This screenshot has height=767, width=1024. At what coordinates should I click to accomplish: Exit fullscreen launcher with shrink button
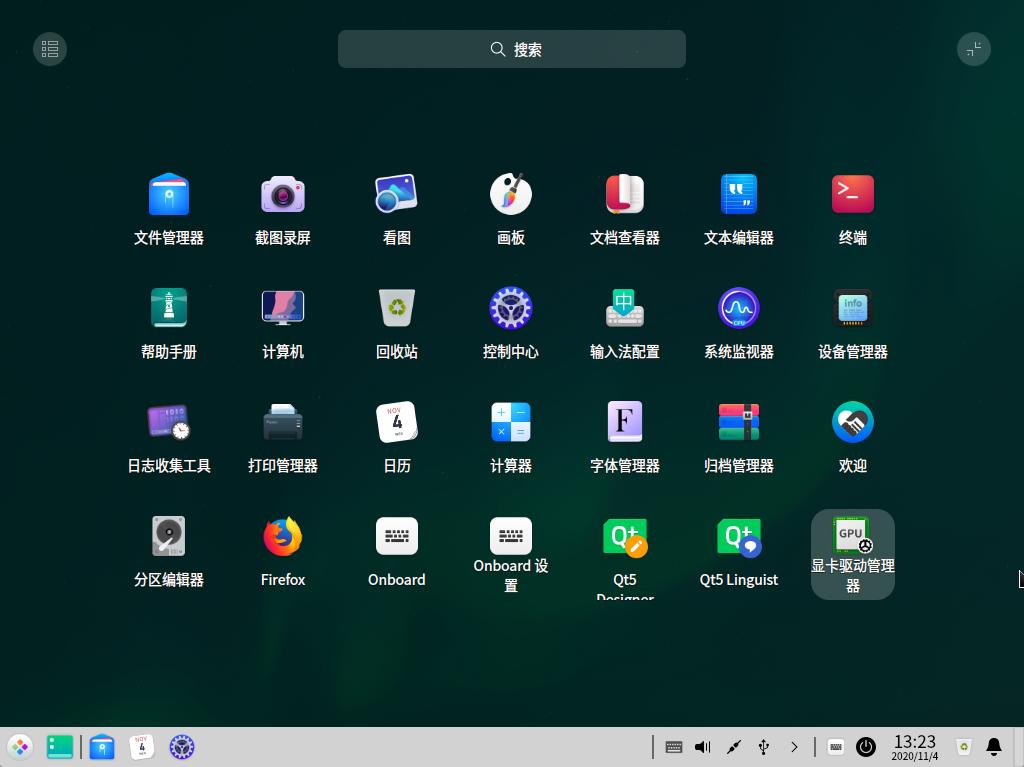click(973, 49)
